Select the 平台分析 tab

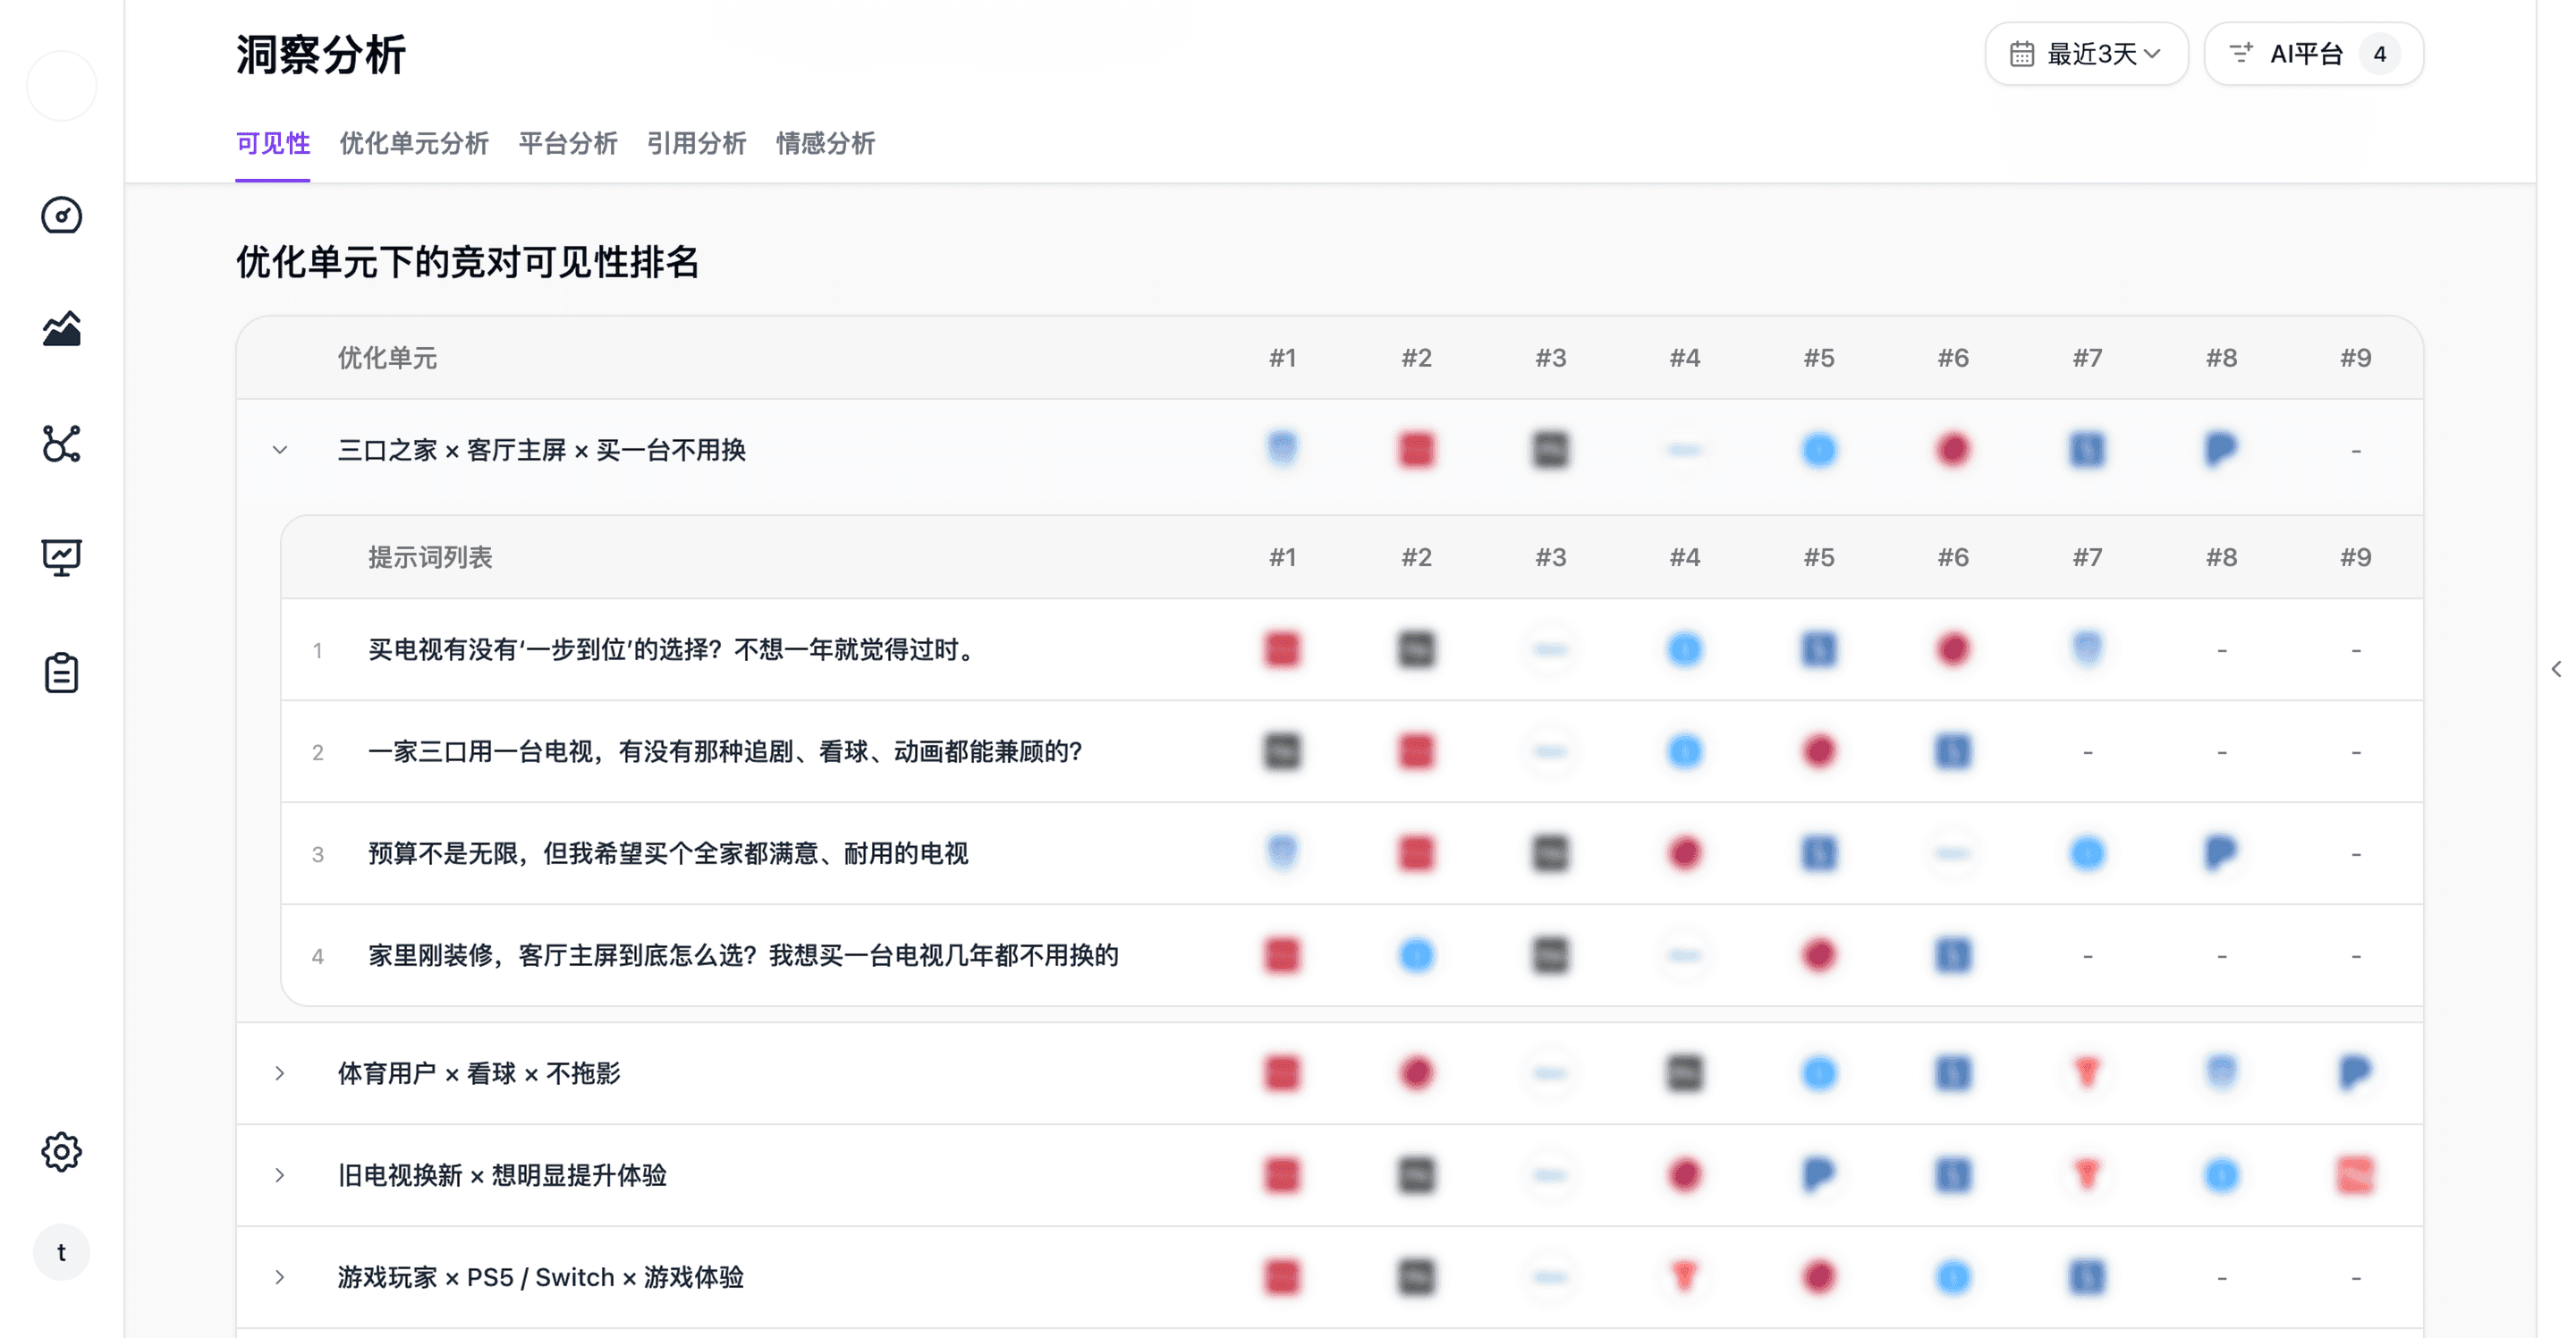point(567,143)
